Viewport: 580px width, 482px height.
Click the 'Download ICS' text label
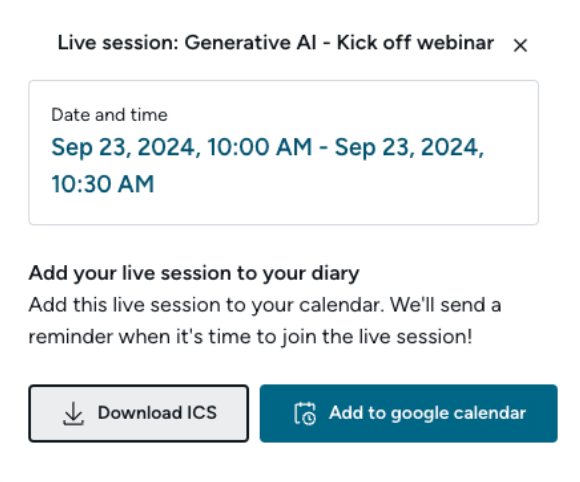click(157, 413)
